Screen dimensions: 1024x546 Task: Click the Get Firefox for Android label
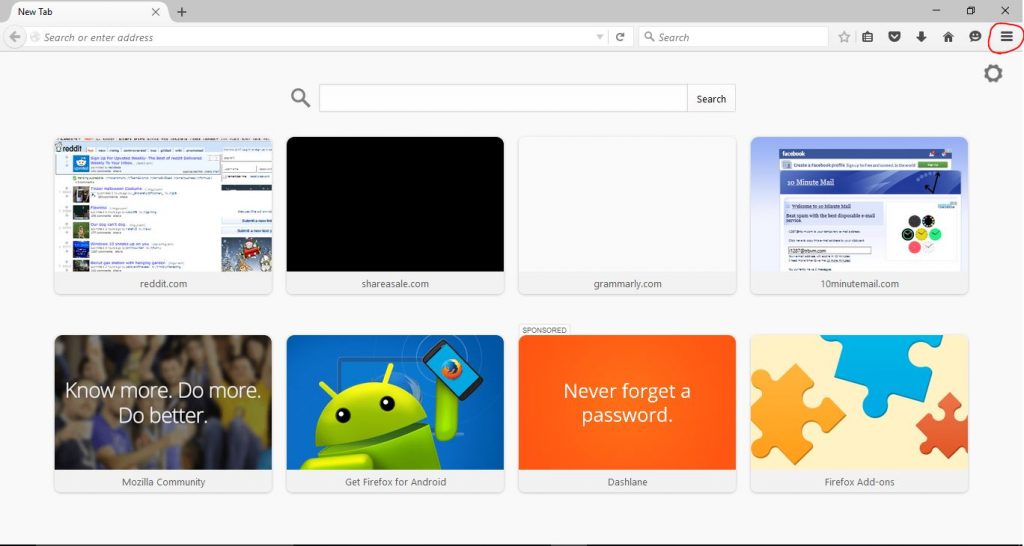pyautogui.click(x=395, y=482)
